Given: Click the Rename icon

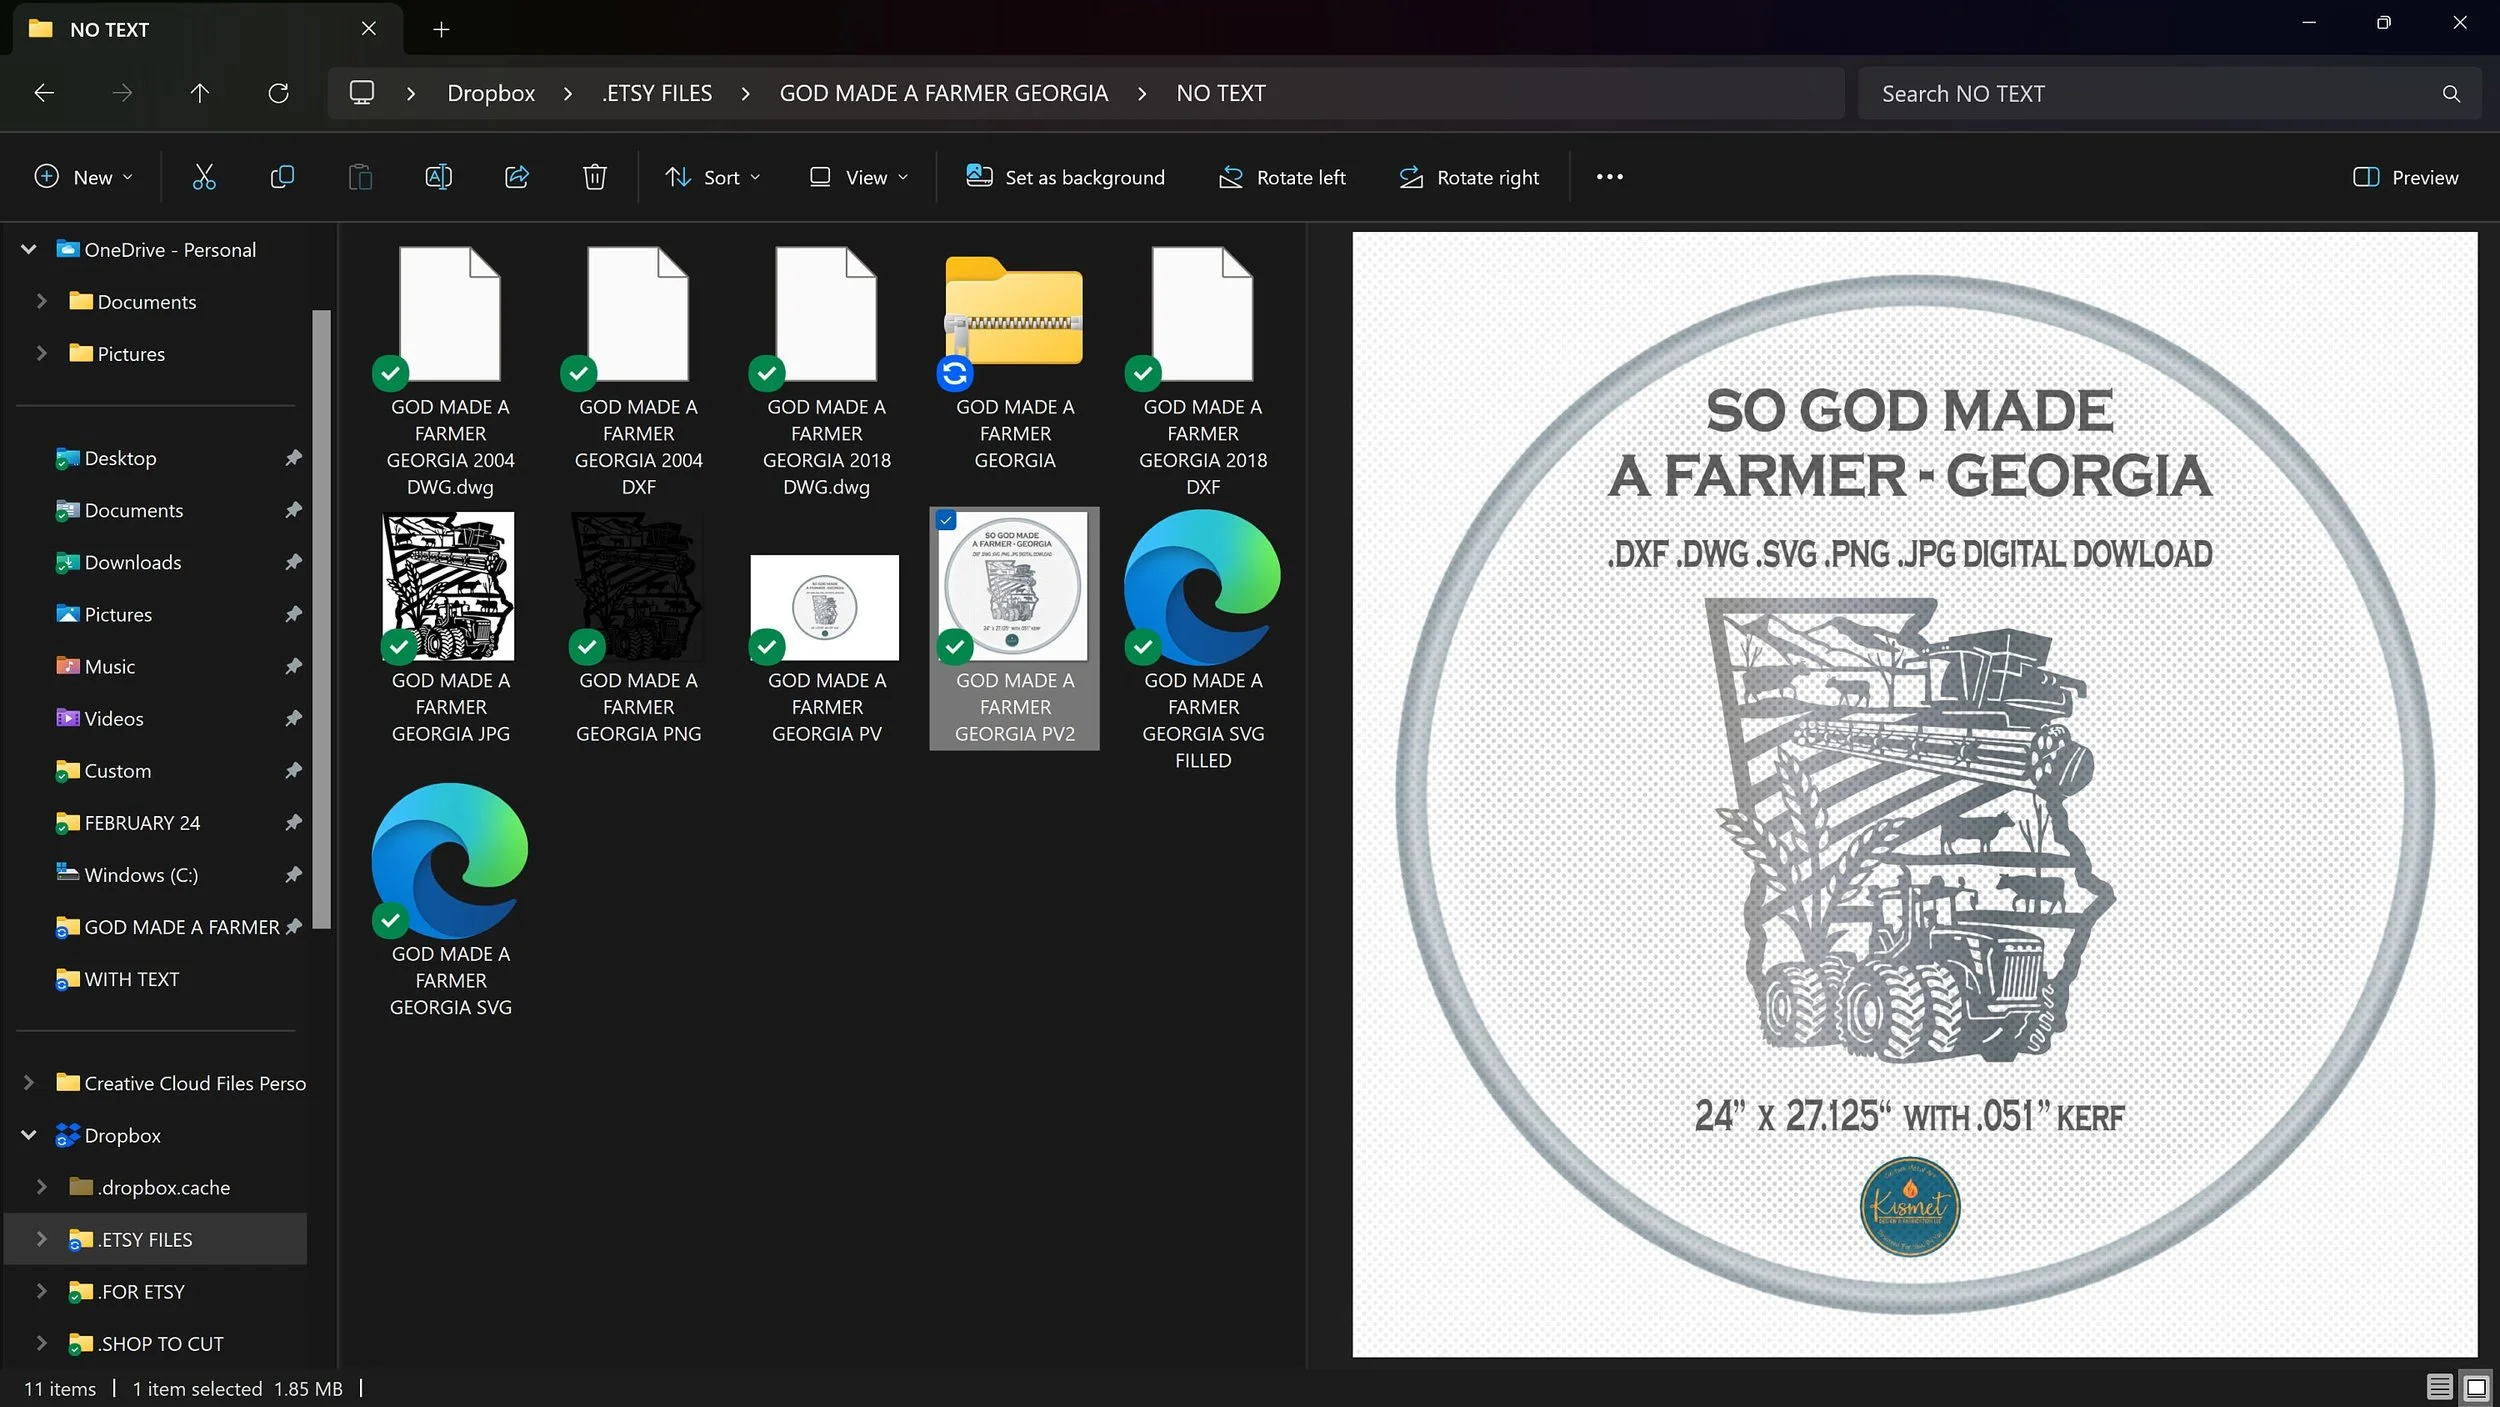Looking at the screenshot, I should pos(438,177).
